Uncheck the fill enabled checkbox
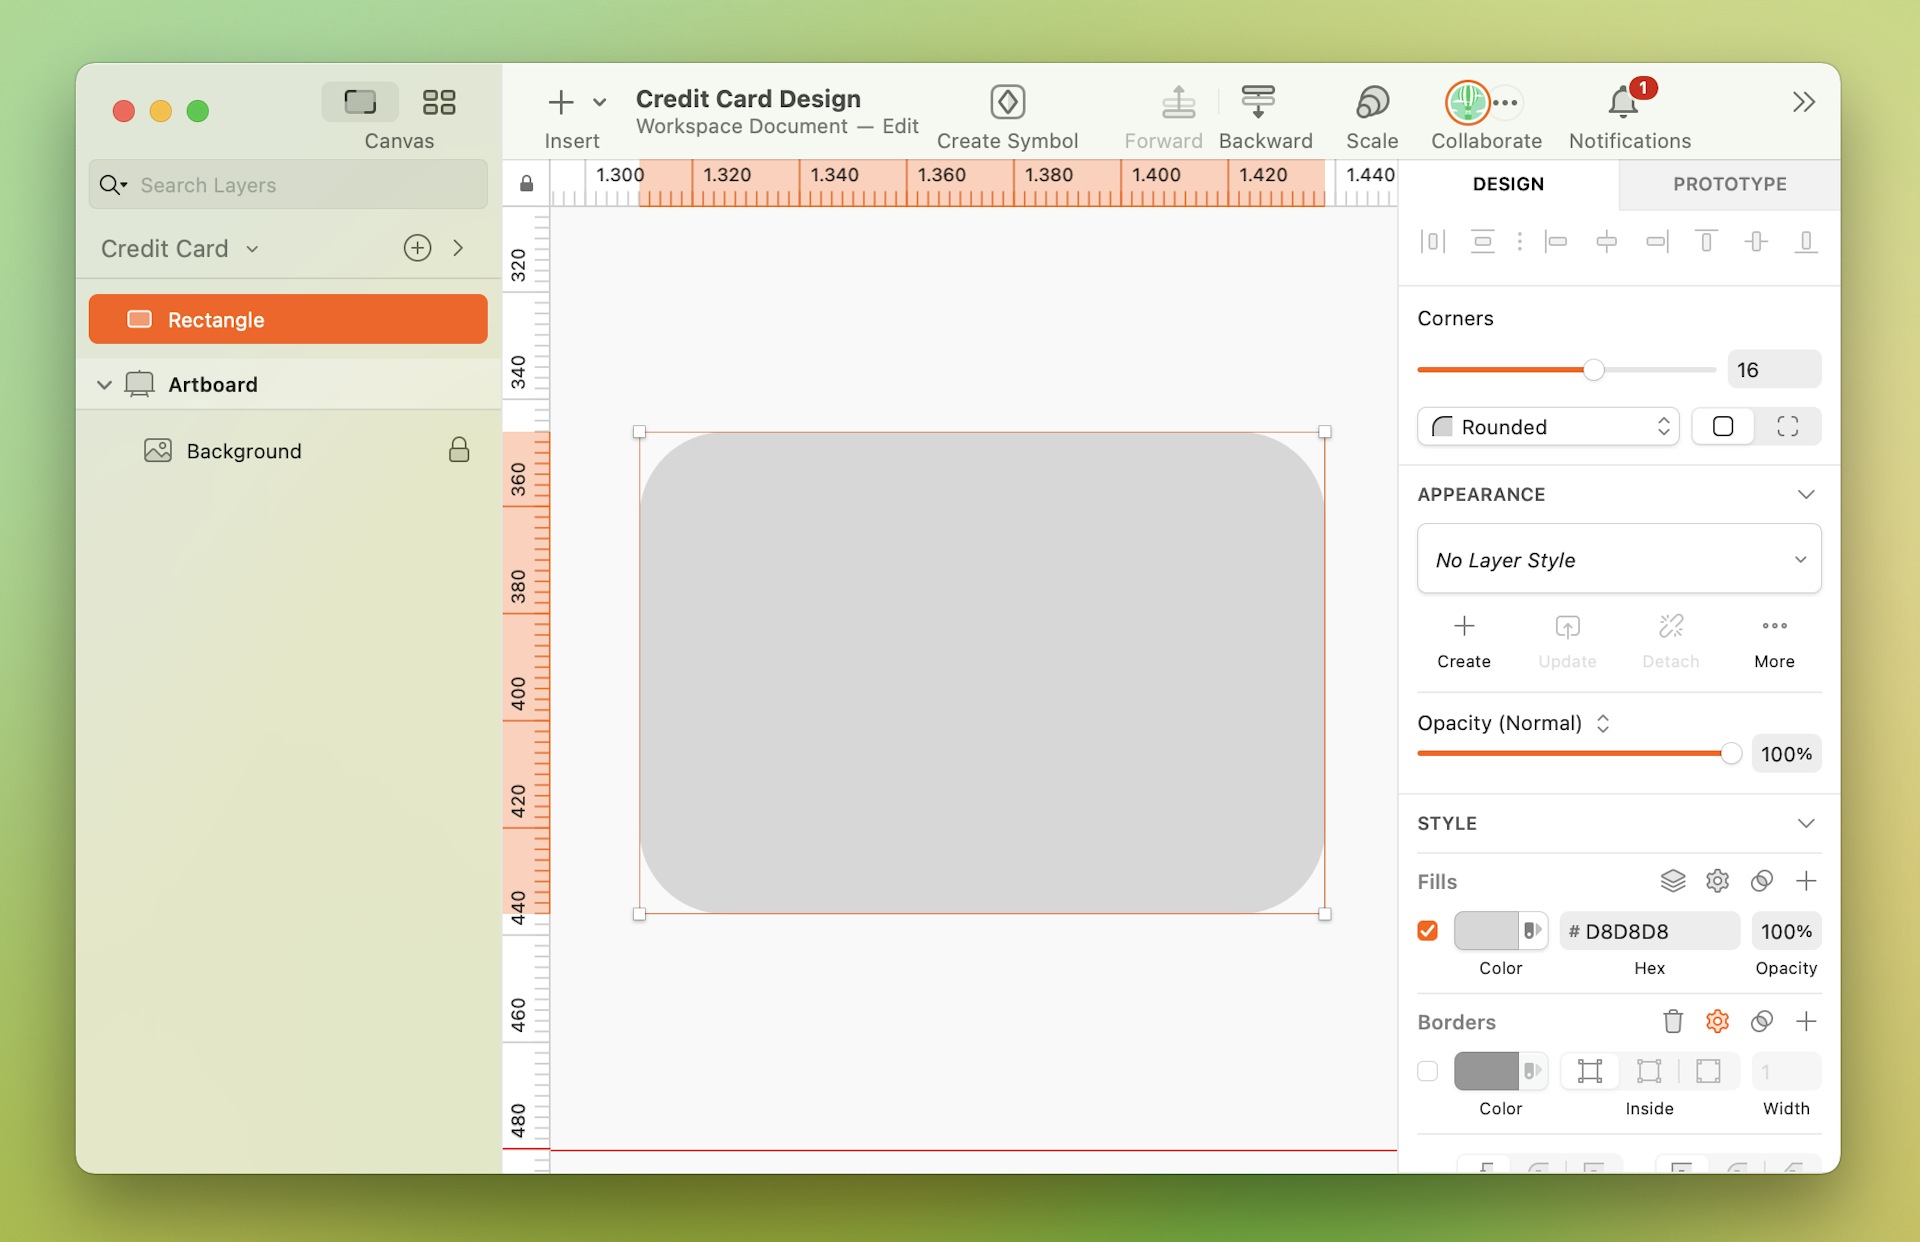The image size is (1920, 1242). pyautogui.click(x=1427, y=930)
